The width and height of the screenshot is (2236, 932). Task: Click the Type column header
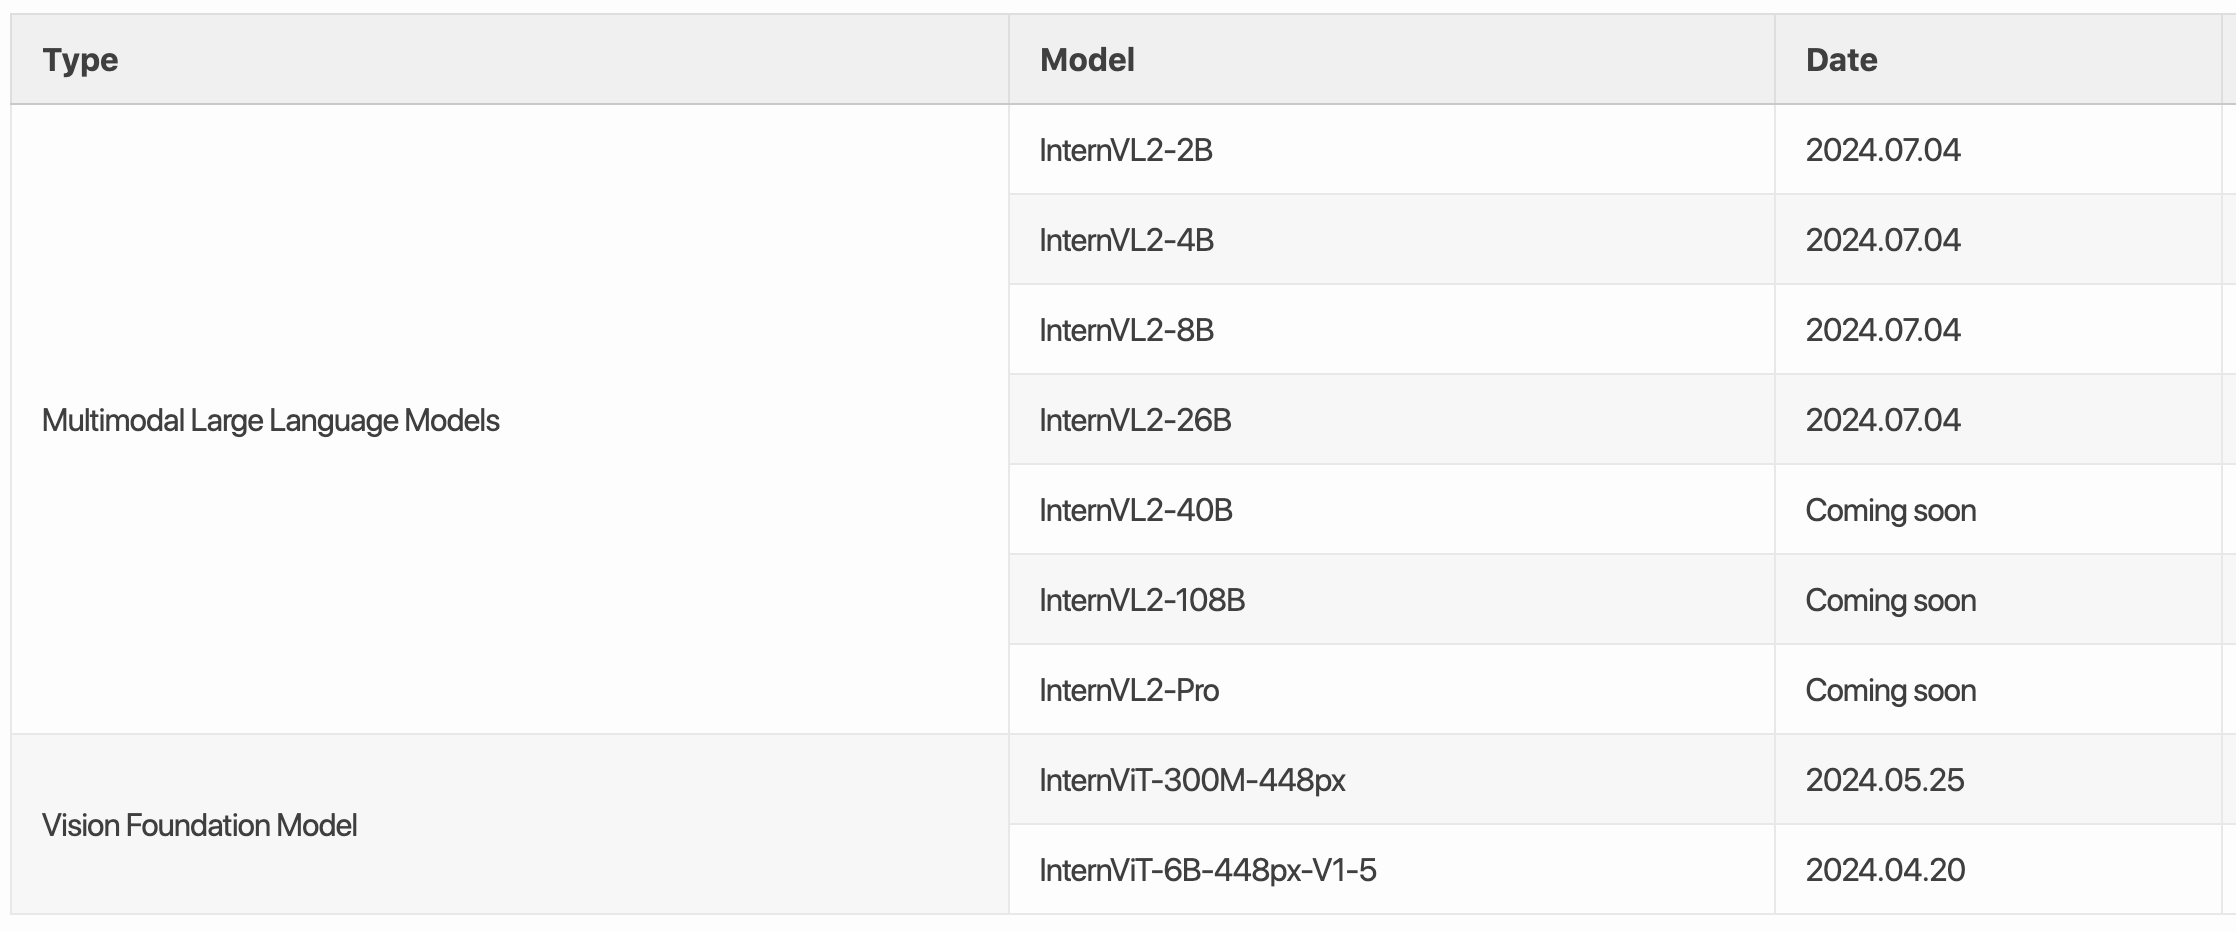pos(80,60)
